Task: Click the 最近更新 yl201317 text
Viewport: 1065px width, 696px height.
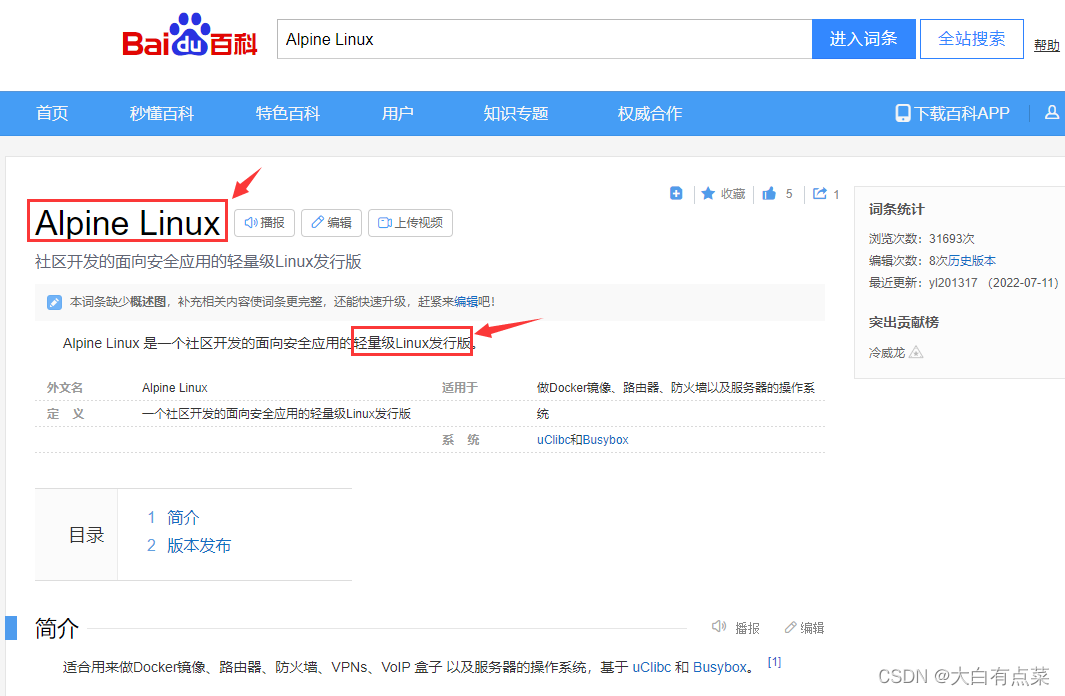Action: [x=963, y=282]
